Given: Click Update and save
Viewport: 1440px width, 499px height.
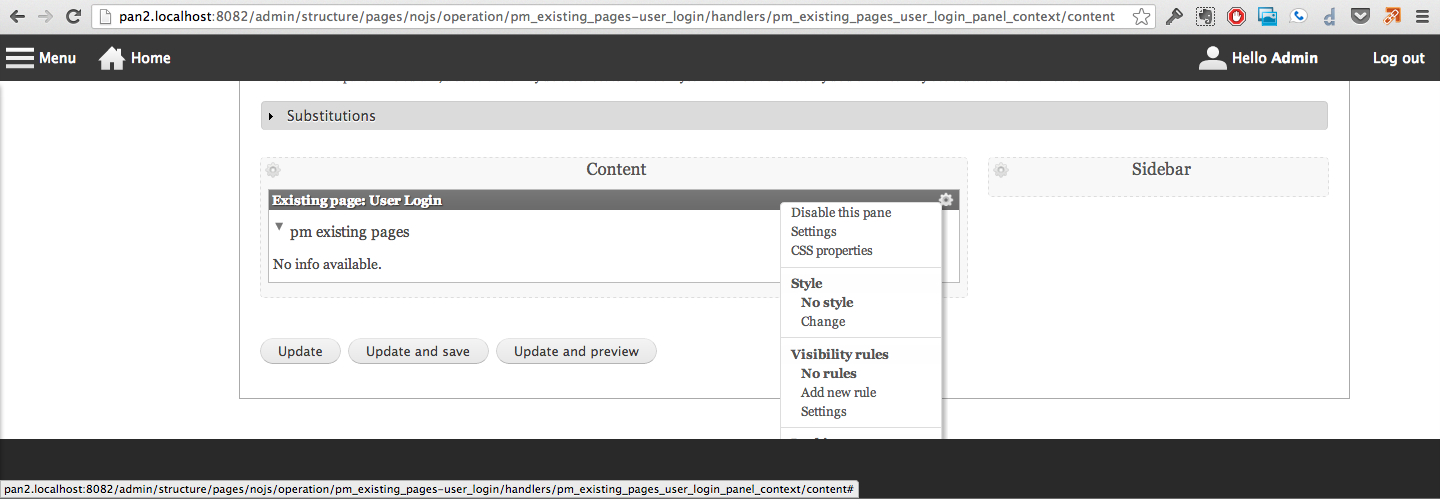Looking at the screenshot, I should pos(418,351).
